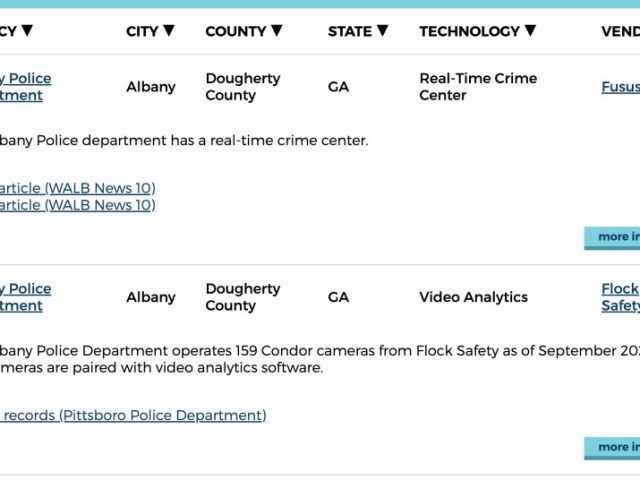Screen dimensions: 640x480
Task: Open the first WALB News 10 article
Action: click(78, 188)
